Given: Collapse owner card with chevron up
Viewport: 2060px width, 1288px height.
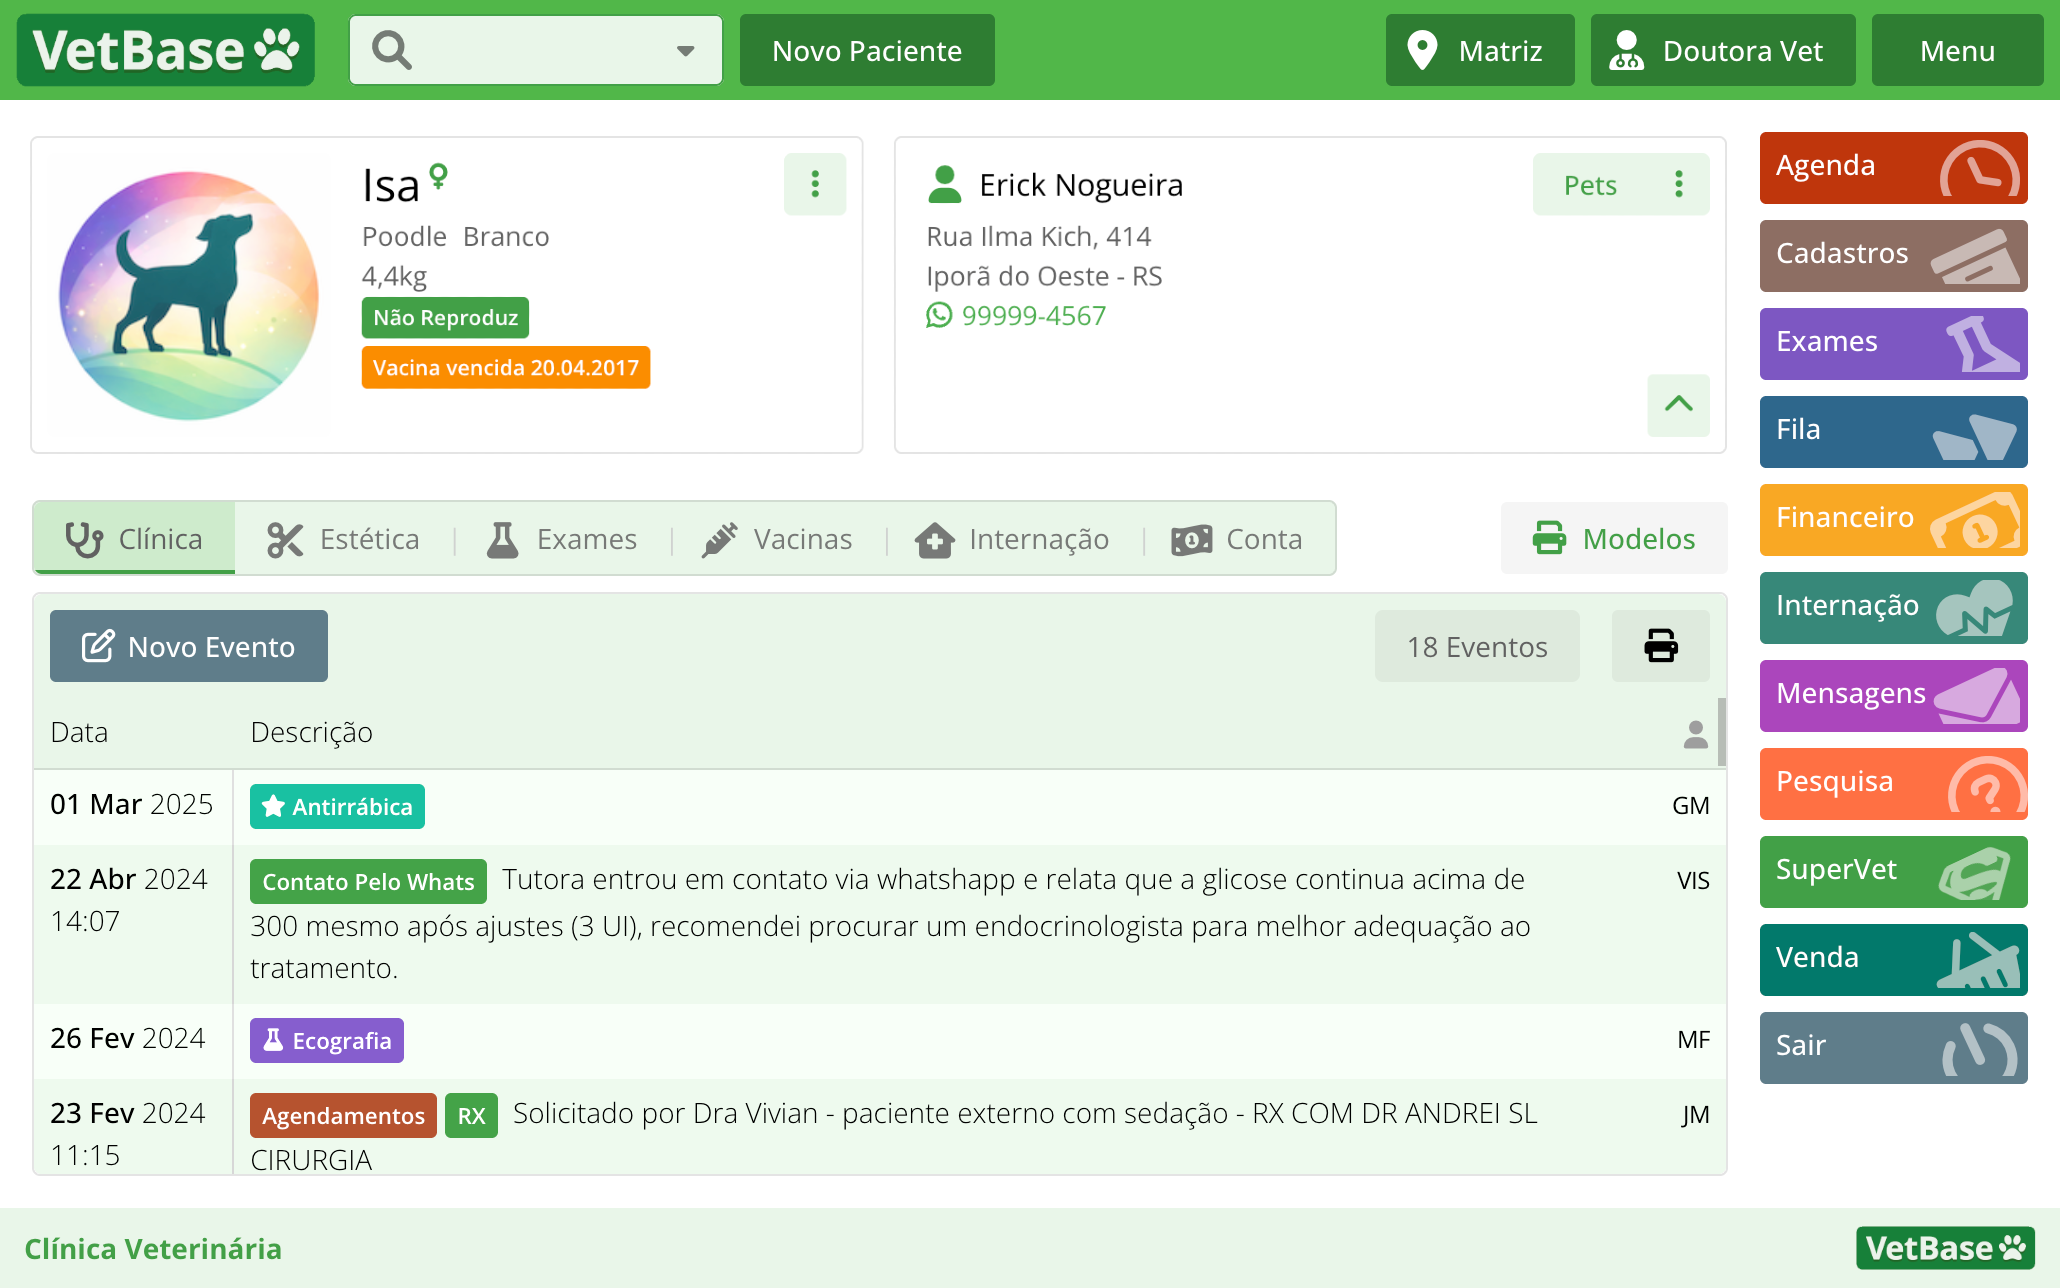Looking at the screenshot, I should pos(1678,404).
